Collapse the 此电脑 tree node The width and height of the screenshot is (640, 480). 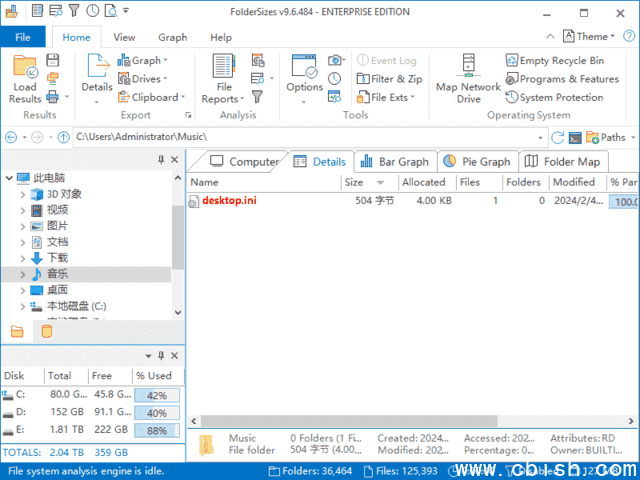tap(9, 178)
